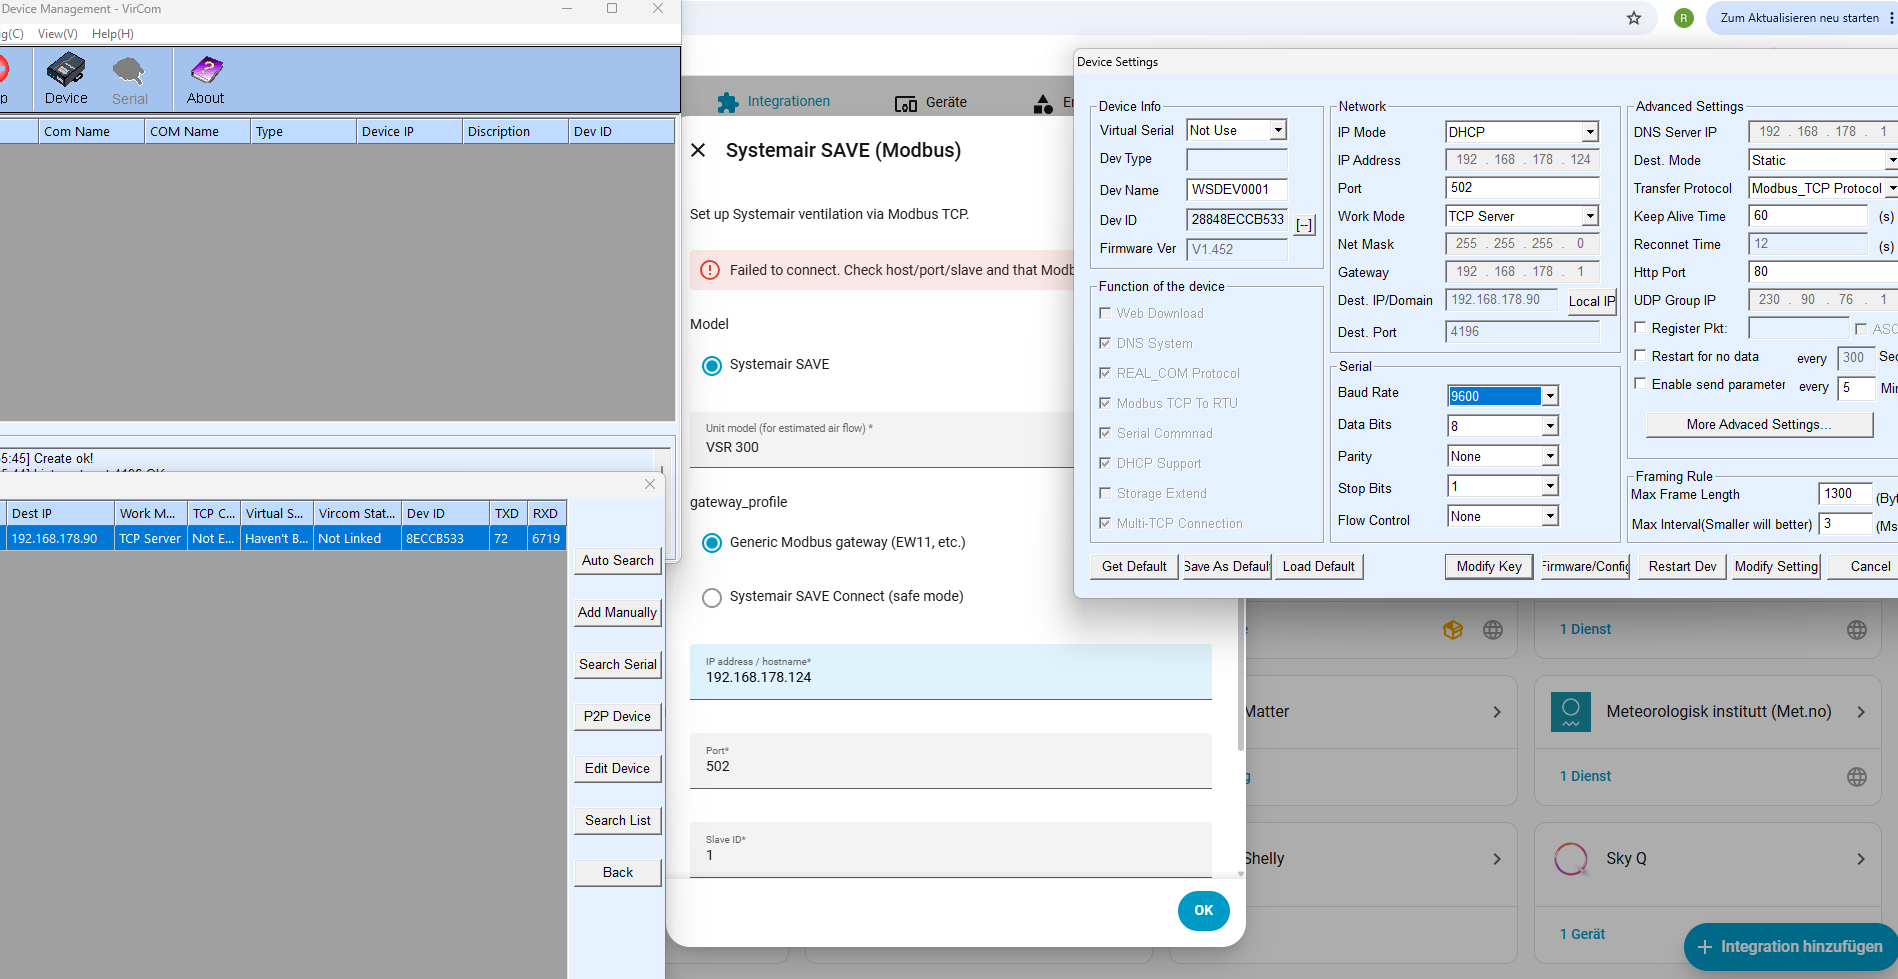Click the bookmark star icon in browser
Image resolution: width=1898 pixels, height=979 pixels.
(x=1634, y=18)
